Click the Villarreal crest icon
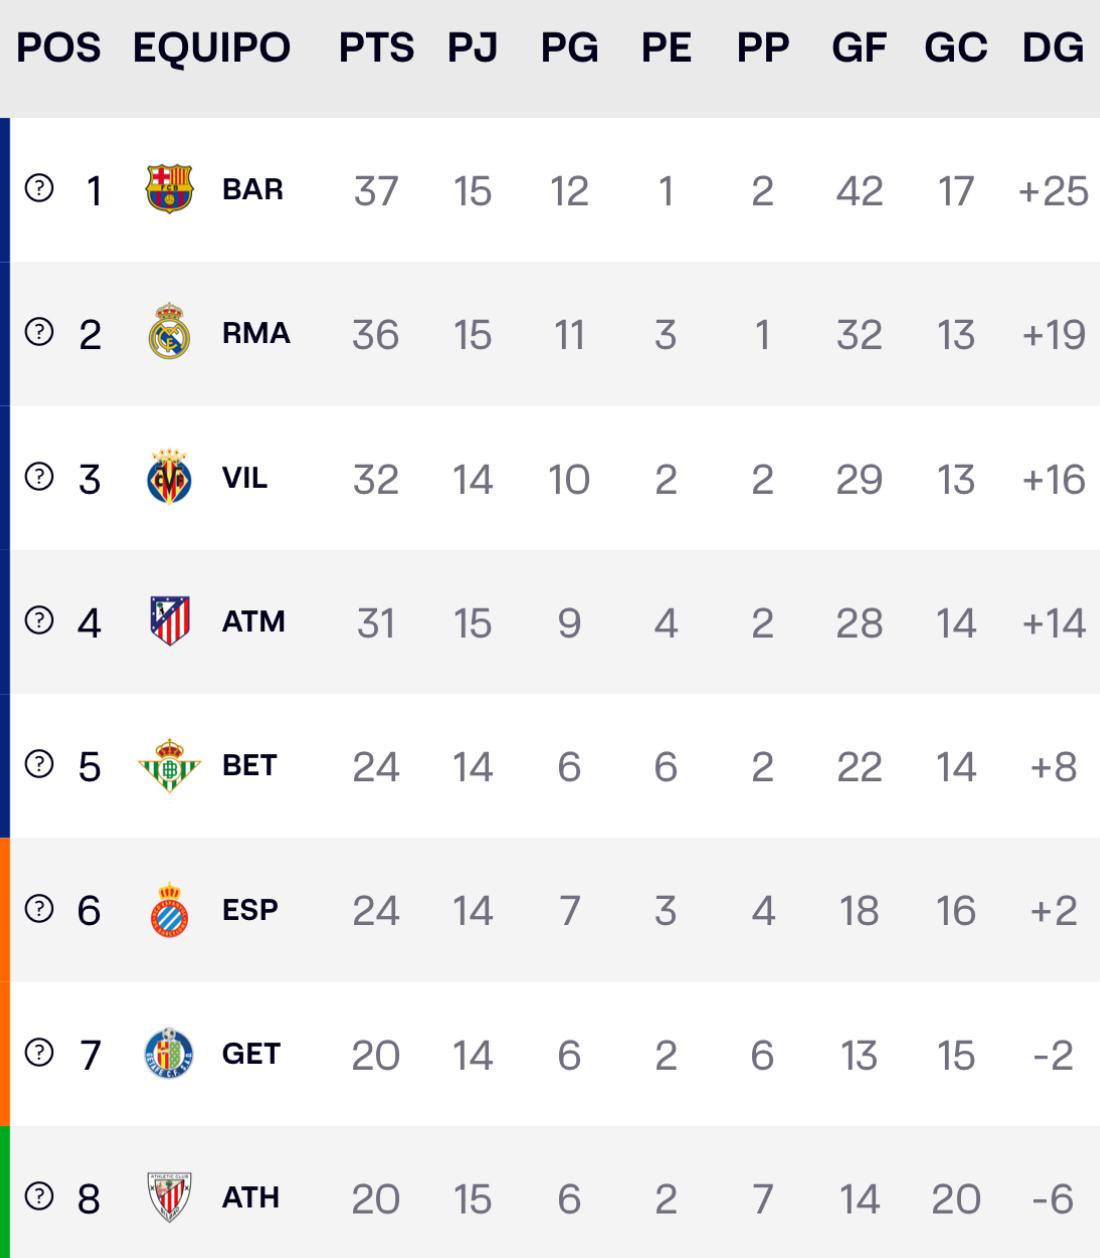The image size is (1100, 1258). tap(169, 477)
